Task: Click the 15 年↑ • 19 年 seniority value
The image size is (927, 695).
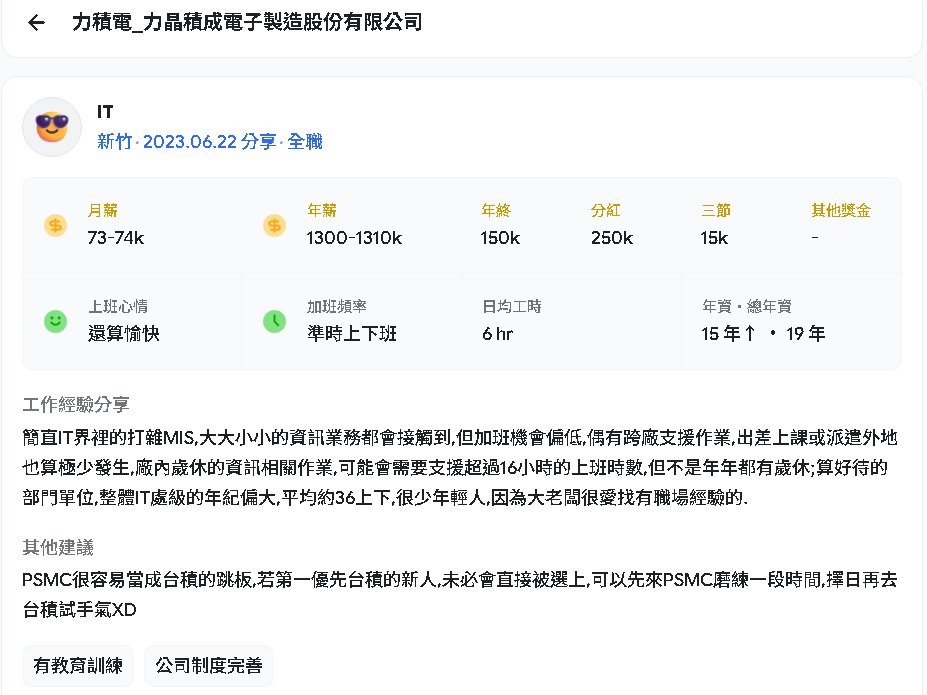Action: coord(763,334)
